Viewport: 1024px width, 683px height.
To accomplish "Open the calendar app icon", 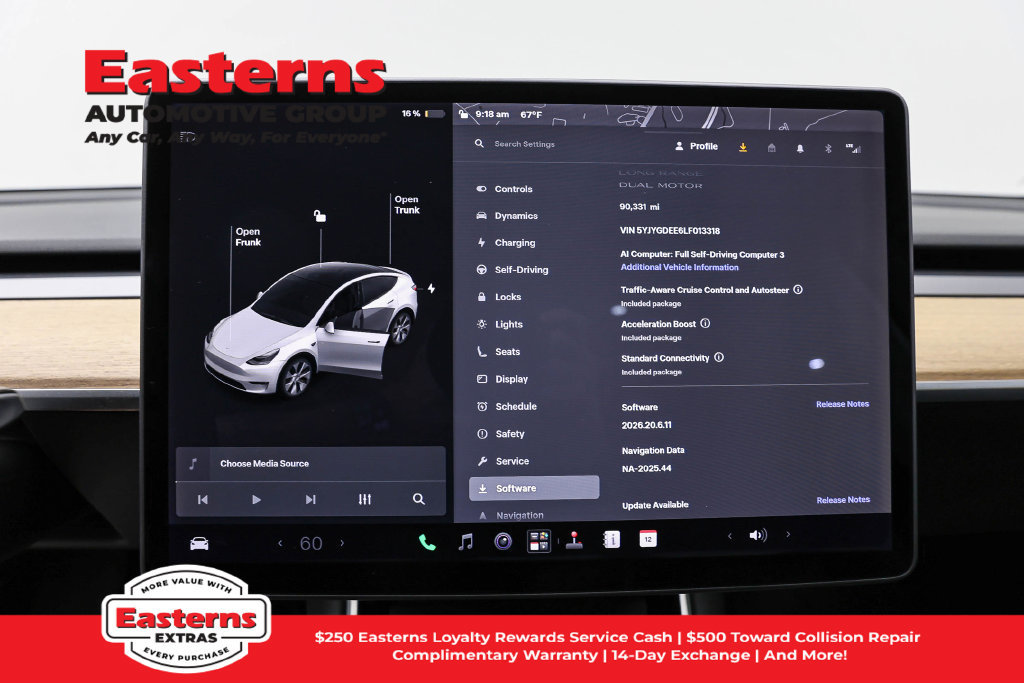I will (648, 539).
